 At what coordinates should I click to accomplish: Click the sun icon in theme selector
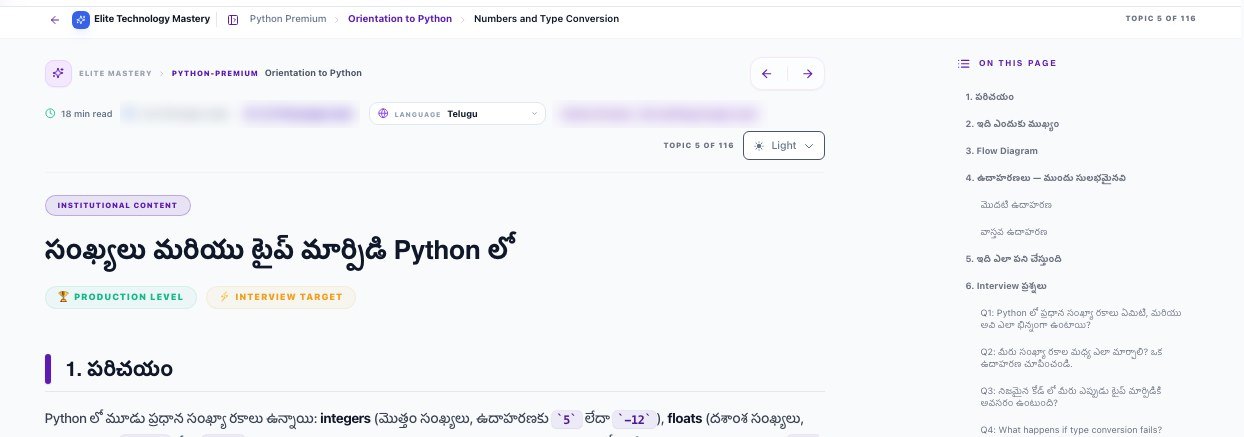click(759, 146)
